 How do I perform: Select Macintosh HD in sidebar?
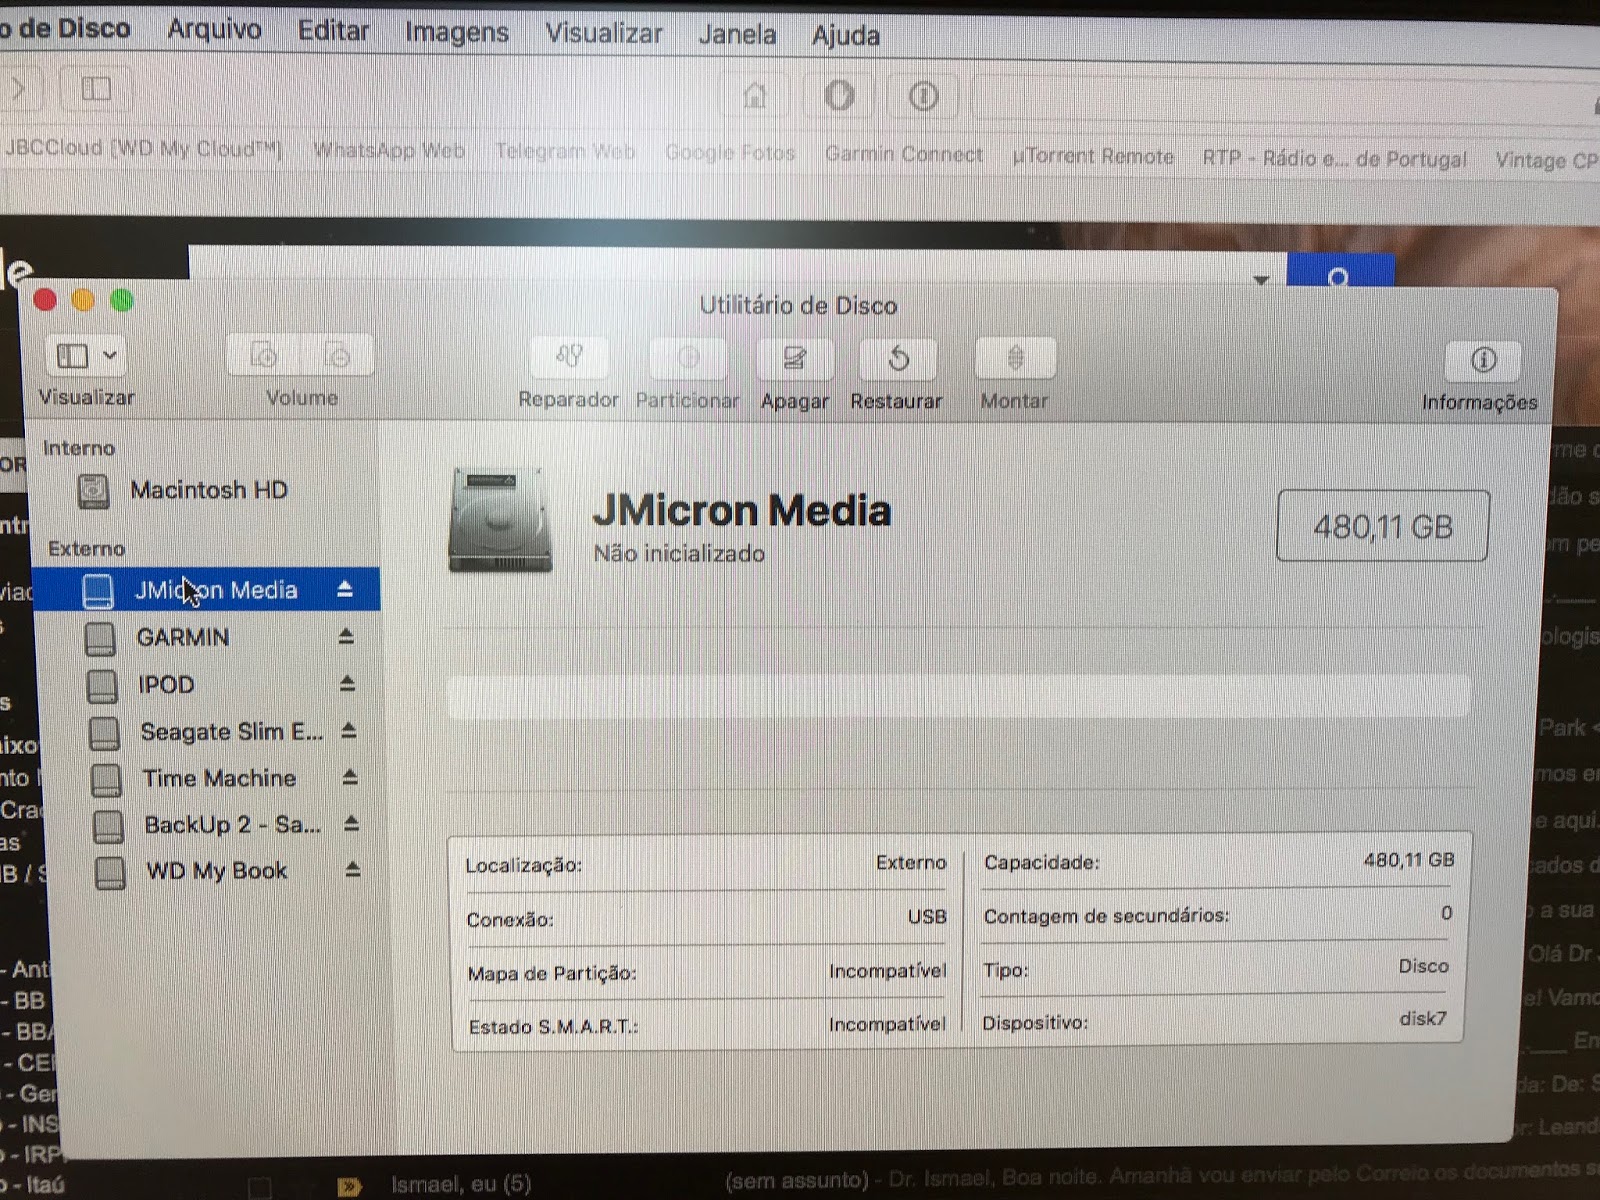point(208,490)
